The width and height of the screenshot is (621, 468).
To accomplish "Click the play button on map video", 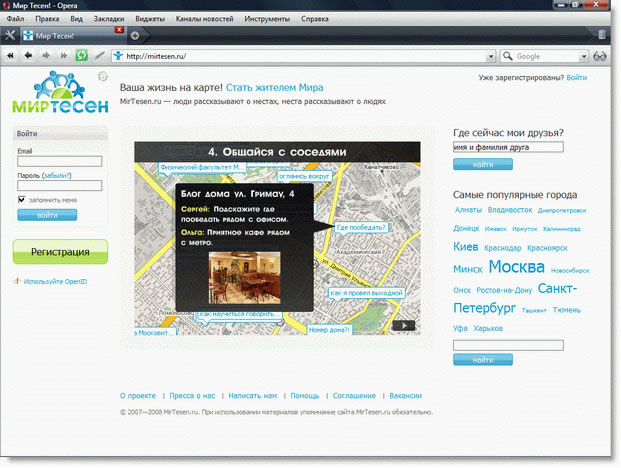I will (x=402, y=324).
